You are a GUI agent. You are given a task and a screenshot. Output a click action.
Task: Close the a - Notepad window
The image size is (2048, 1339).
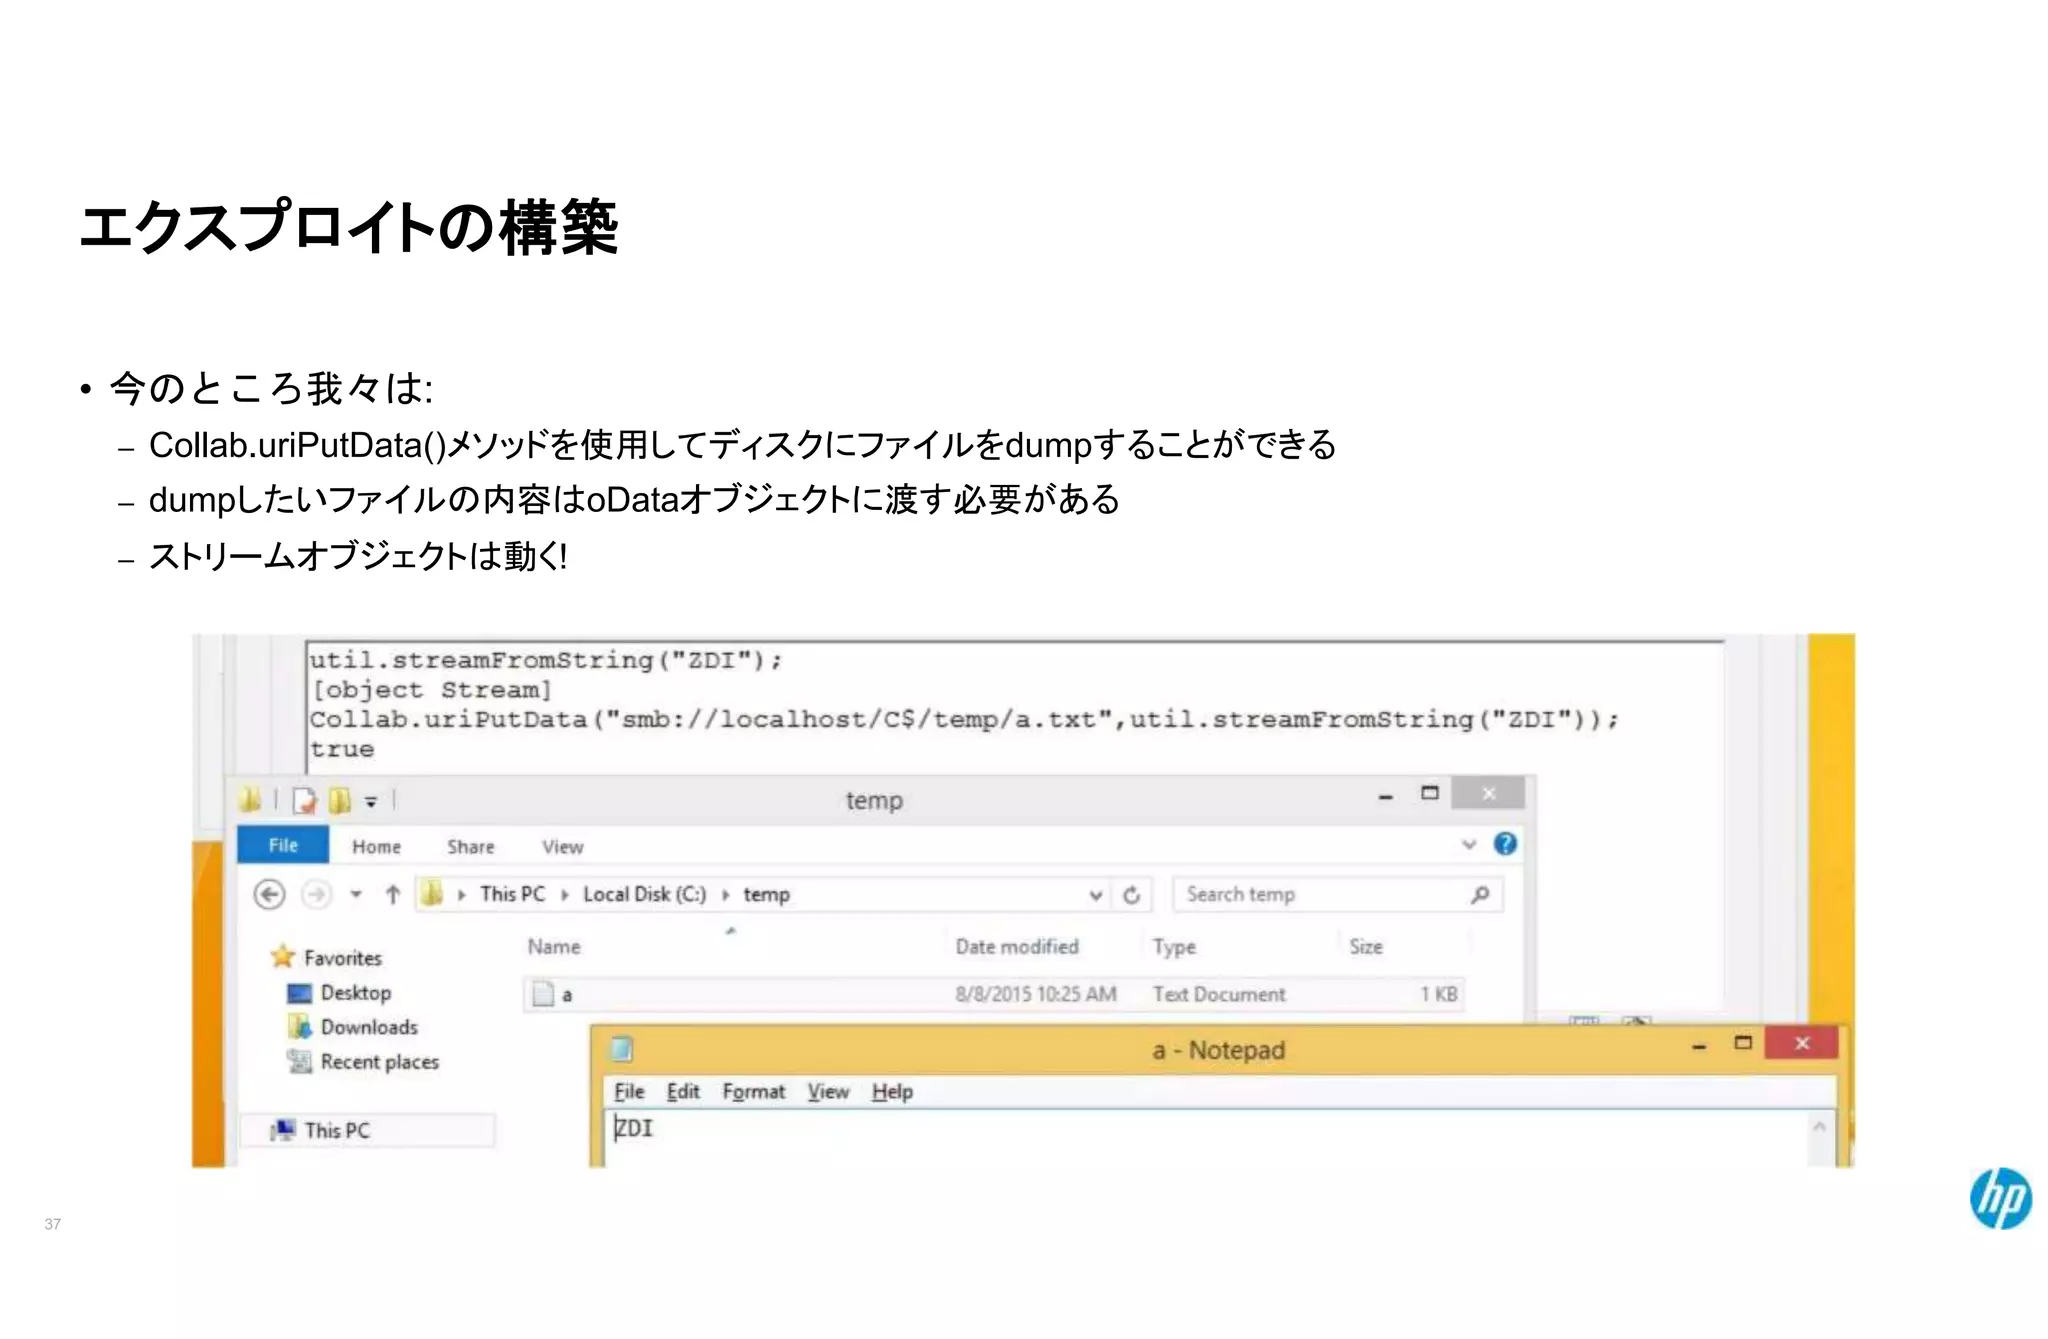(1802, 1043)
